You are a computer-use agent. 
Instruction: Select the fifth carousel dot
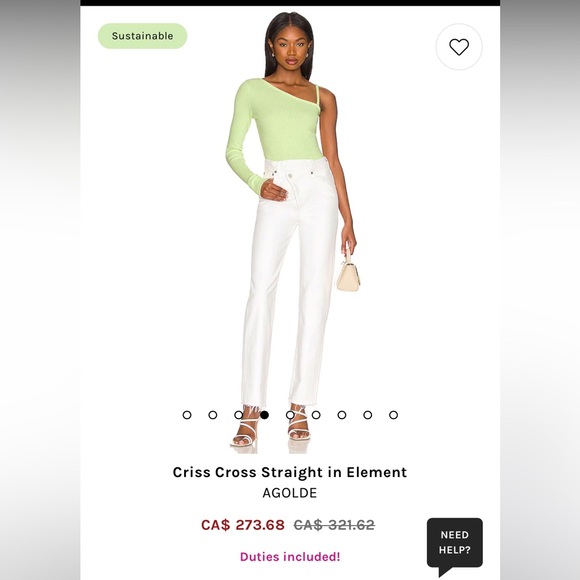(290, 415)
